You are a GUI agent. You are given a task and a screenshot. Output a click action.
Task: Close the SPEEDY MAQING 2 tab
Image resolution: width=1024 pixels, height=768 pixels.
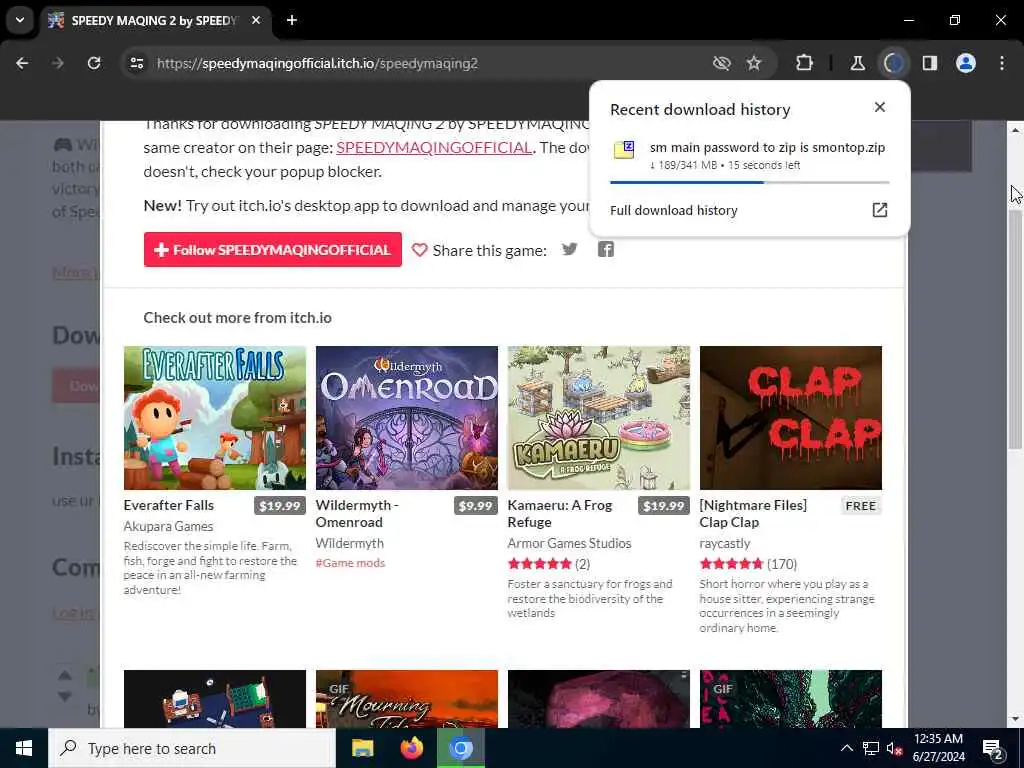(256, 20)
